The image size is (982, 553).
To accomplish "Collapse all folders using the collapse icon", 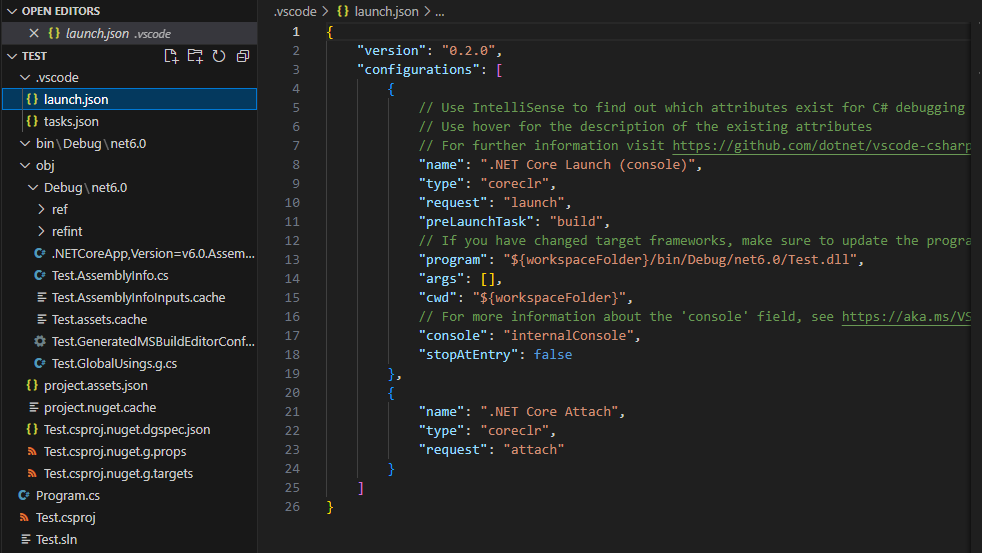I will [243, 56].
